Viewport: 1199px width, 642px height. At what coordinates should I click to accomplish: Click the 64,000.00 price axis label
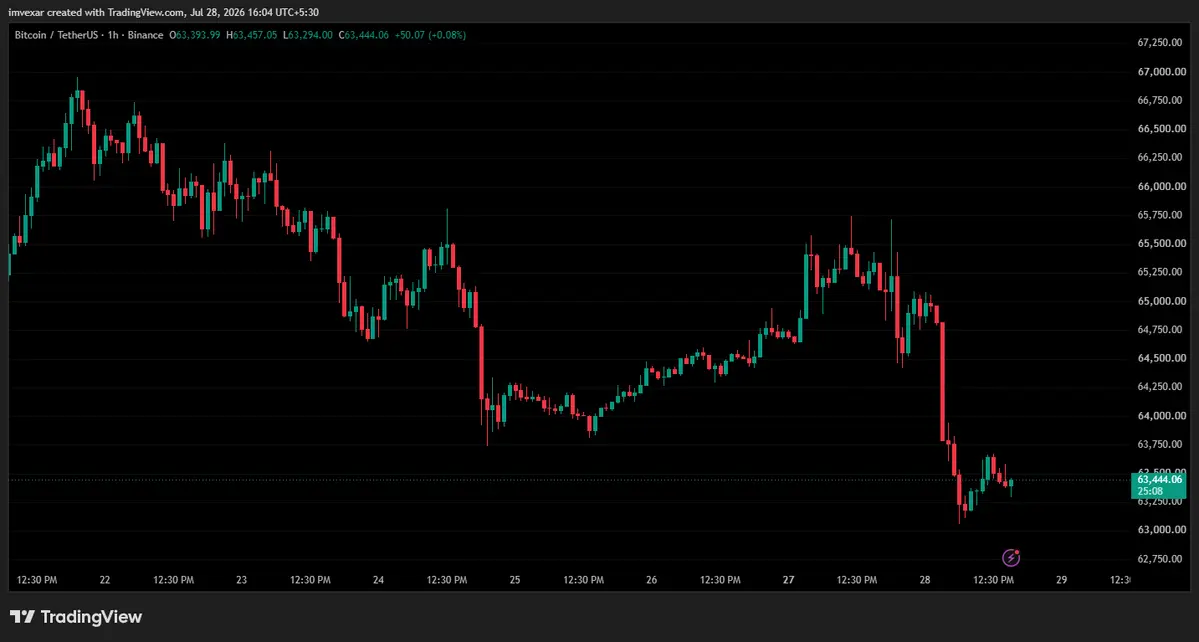(x=1160, y=416)
